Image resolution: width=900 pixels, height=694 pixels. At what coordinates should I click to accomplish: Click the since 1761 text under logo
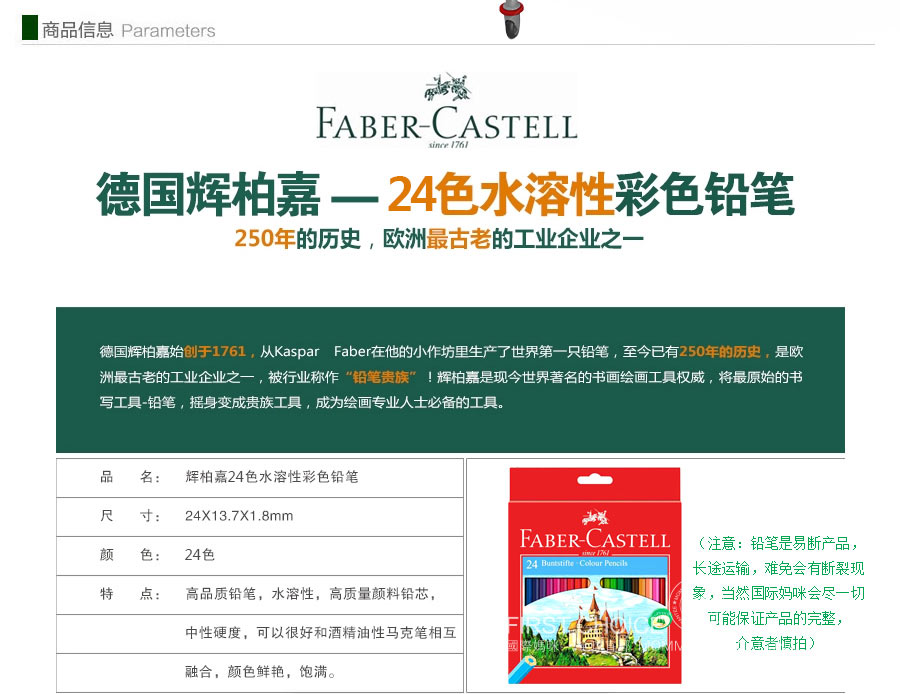[448, 145]
